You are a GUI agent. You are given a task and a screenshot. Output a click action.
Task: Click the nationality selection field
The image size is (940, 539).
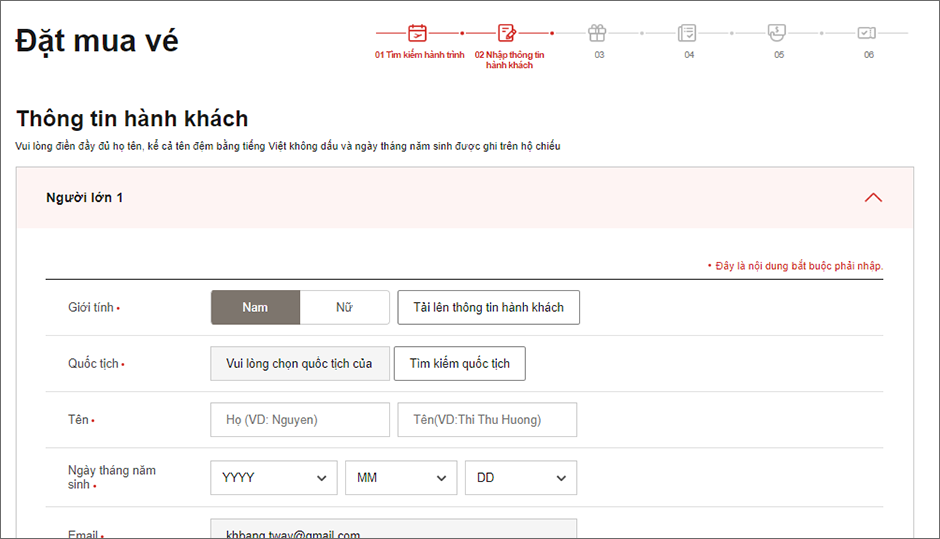(299, 364)
